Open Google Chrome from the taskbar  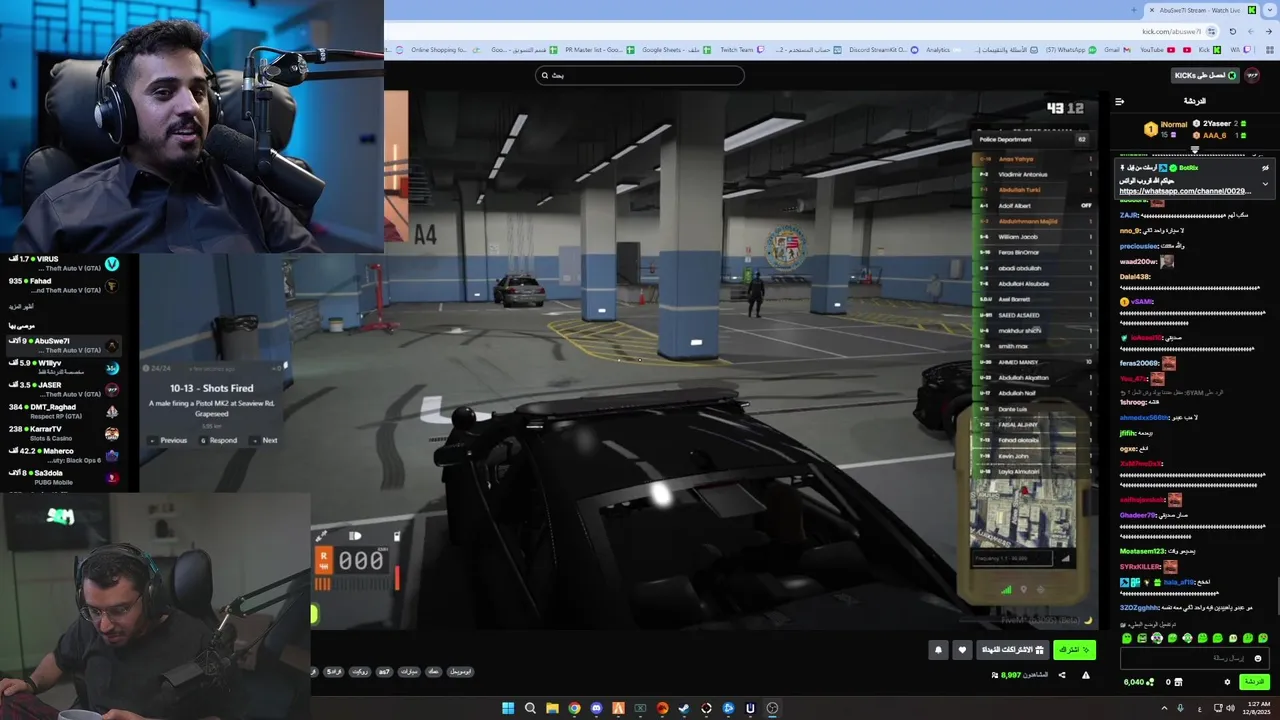tap(574, 708)
